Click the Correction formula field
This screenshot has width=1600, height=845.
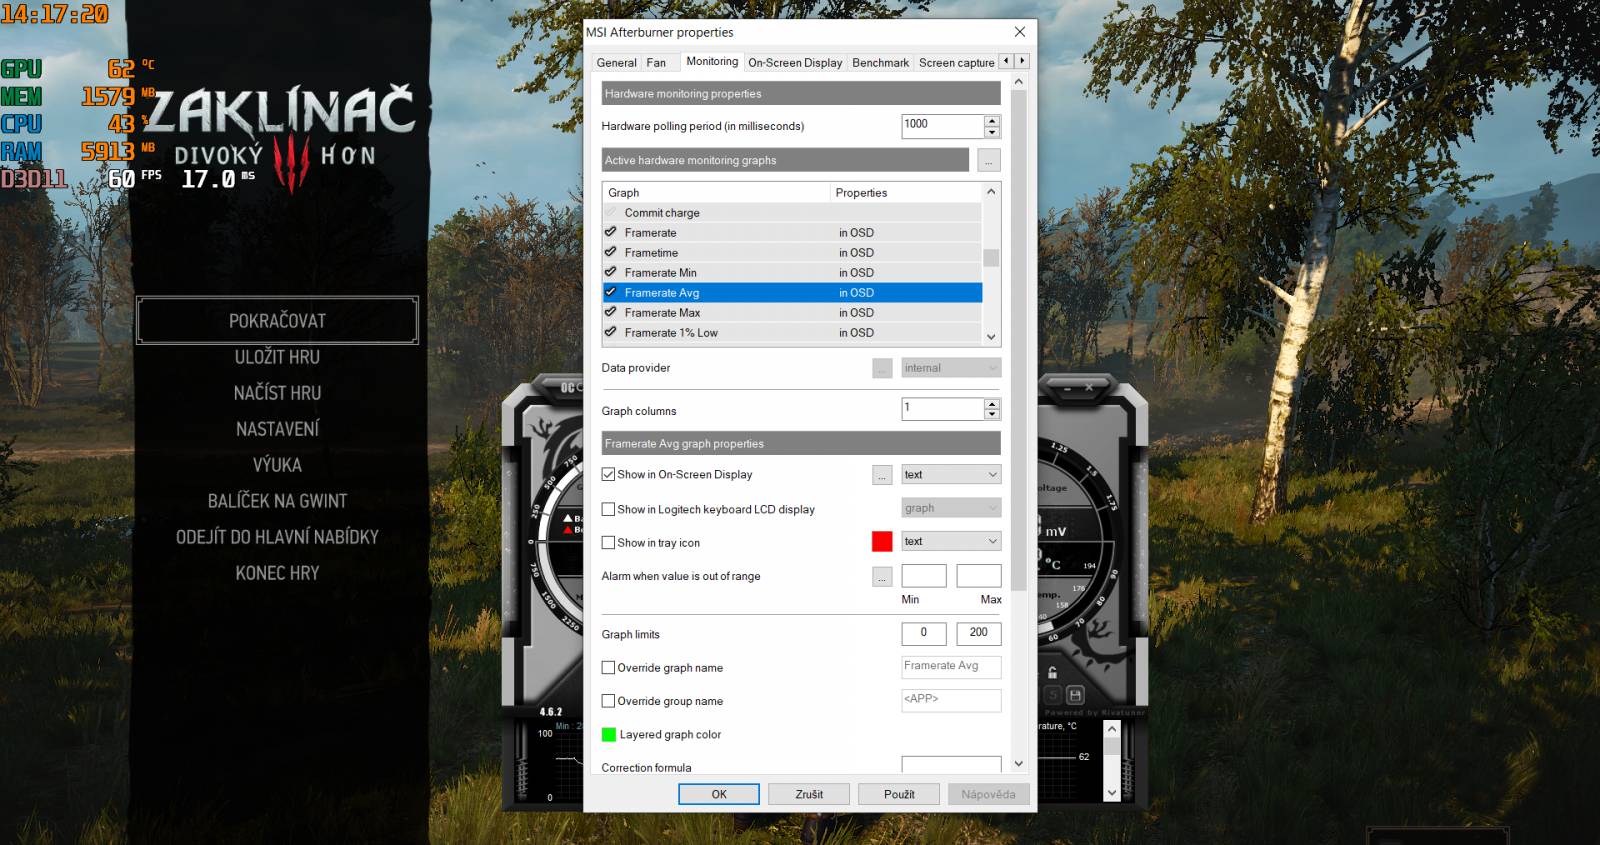[x=951, y=765]
